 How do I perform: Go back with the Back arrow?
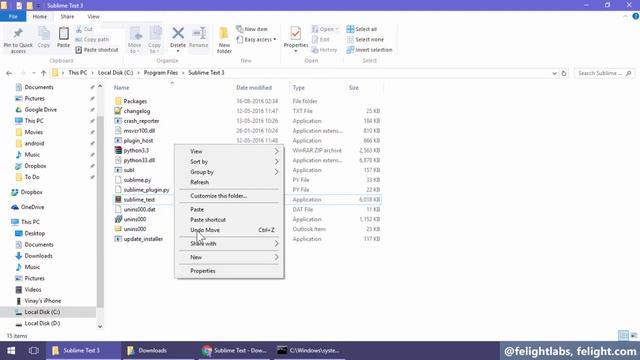pos(9,73)
